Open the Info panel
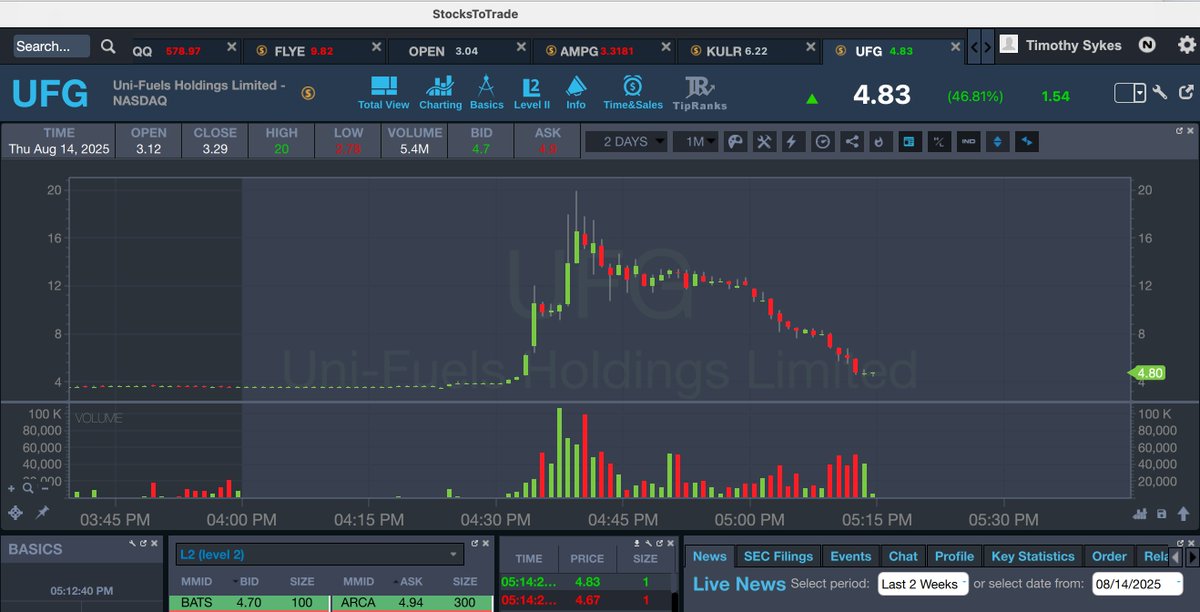 coord(576,92)
